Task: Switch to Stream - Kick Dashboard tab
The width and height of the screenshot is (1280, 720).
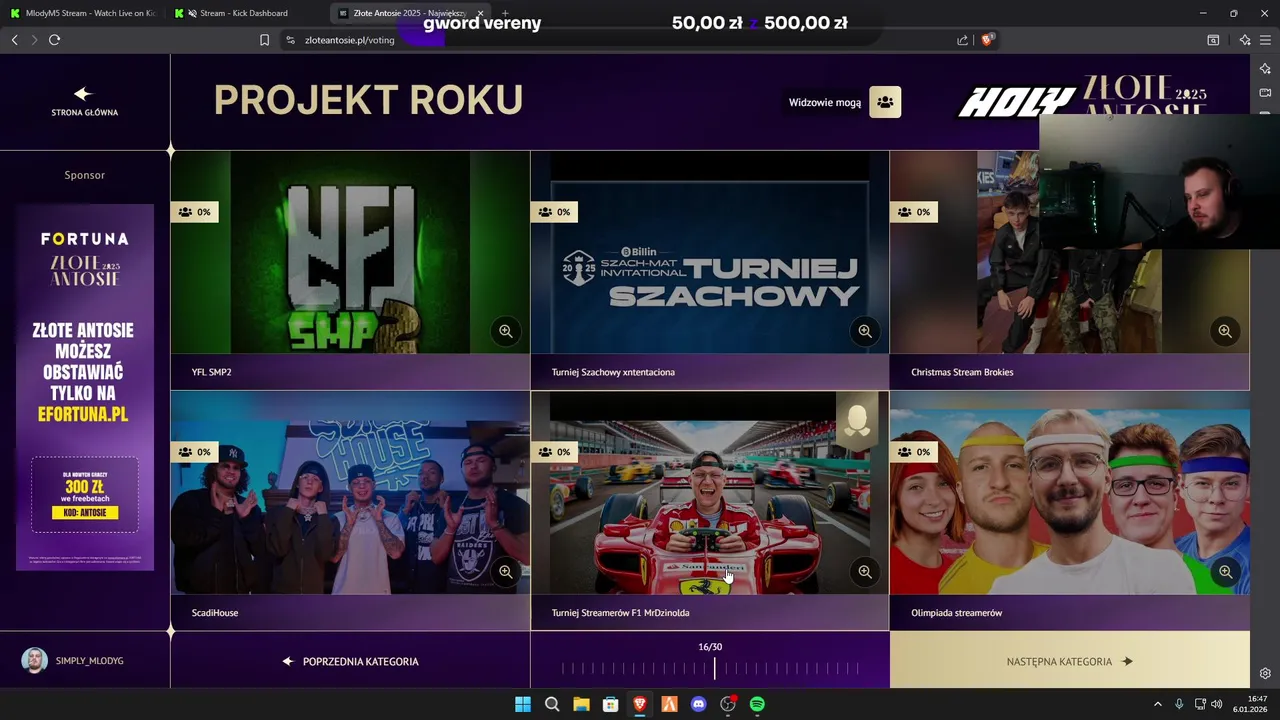Action: point(245,13)
